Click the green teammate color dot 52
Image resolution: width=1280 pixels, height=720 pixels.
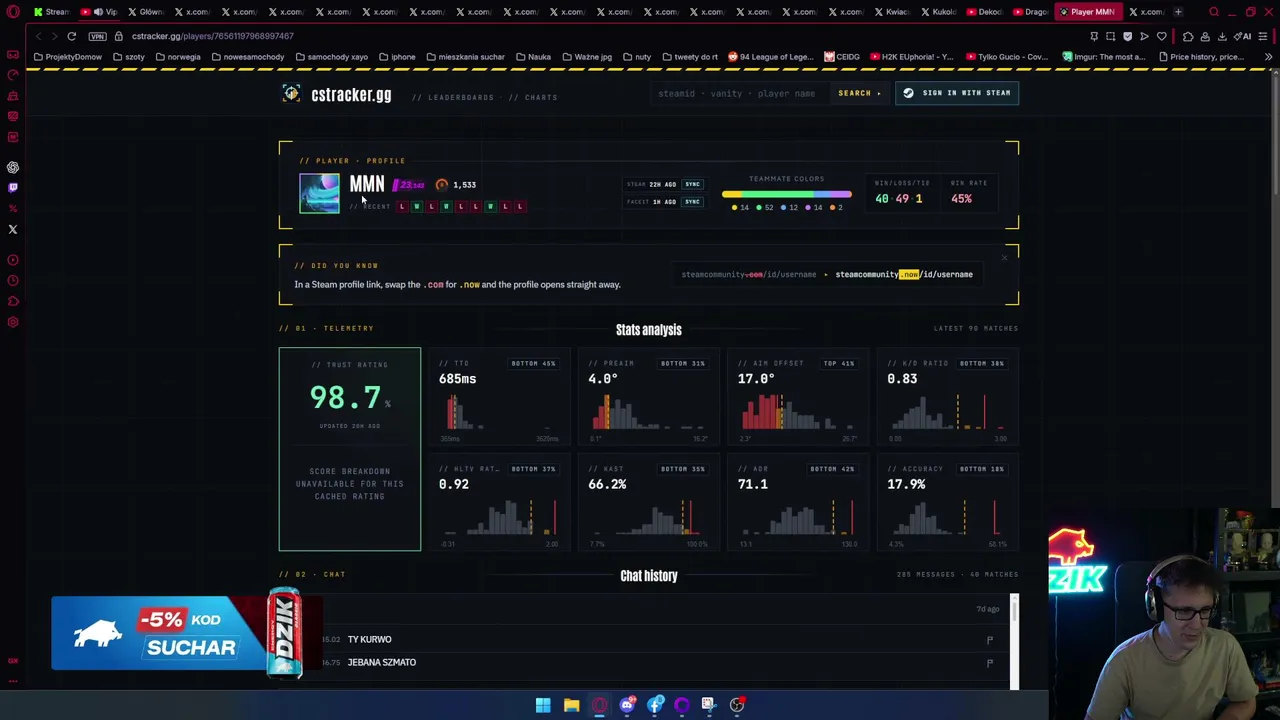759,208
